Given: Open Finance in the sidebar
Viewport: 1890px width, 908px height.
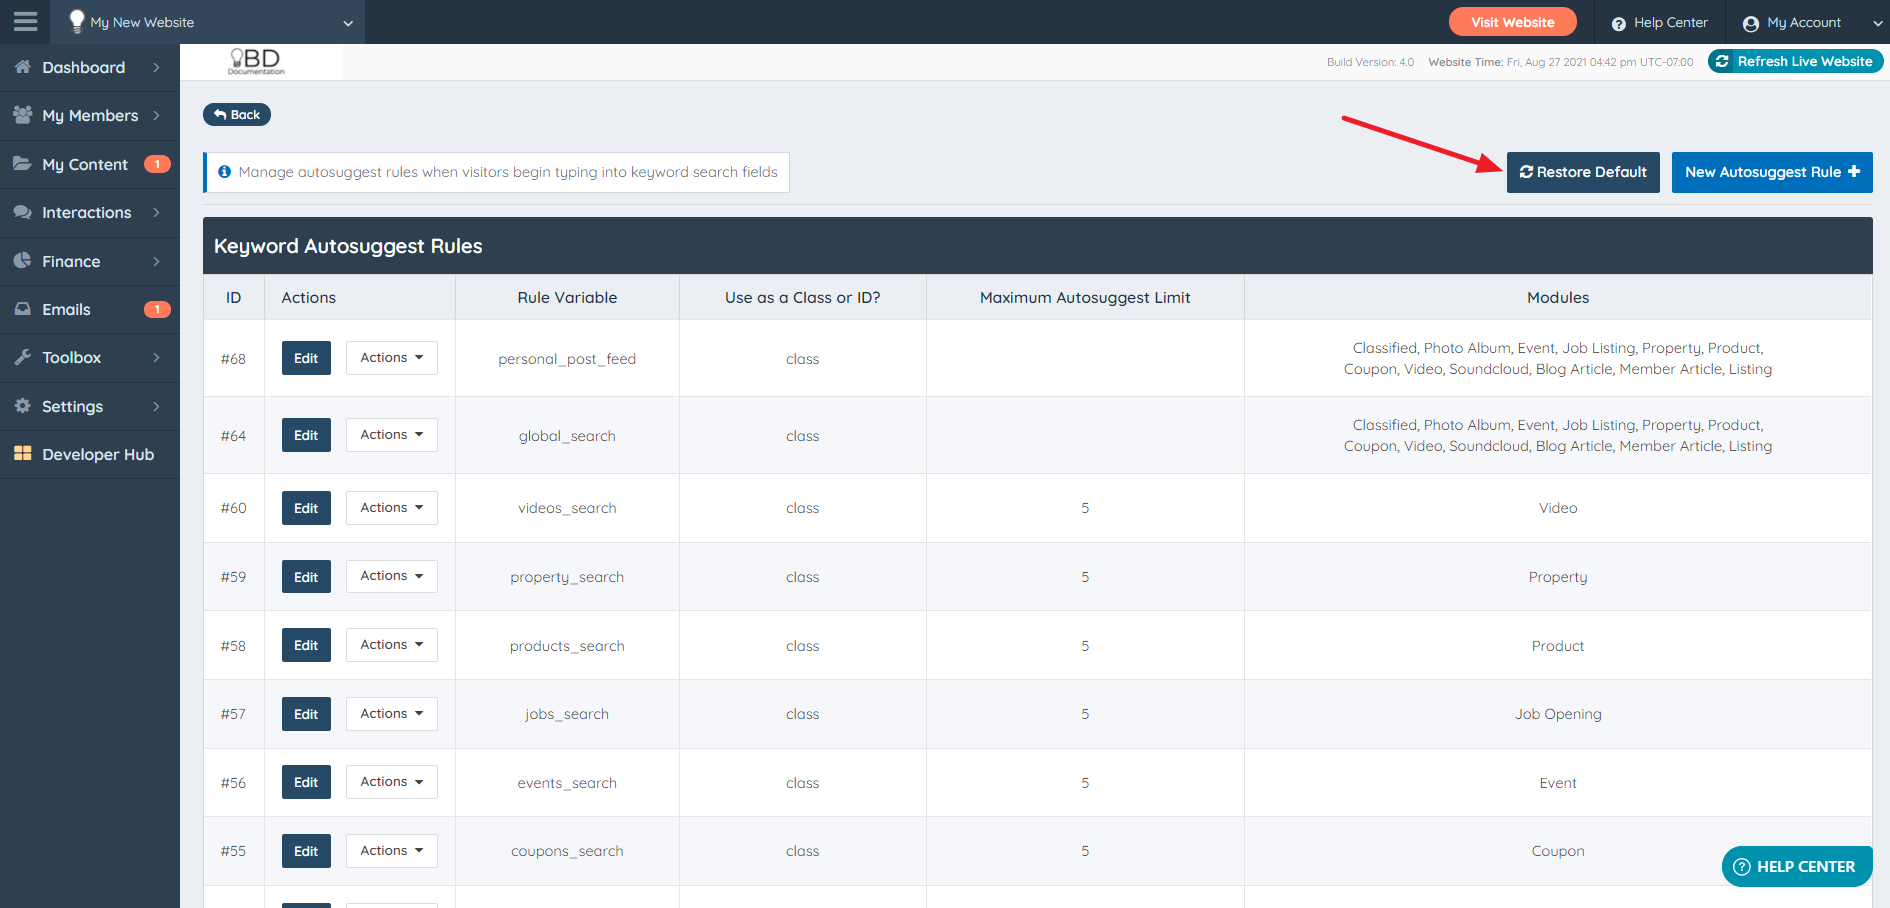Looking at the screenshot, I should [x=90, y=261].
